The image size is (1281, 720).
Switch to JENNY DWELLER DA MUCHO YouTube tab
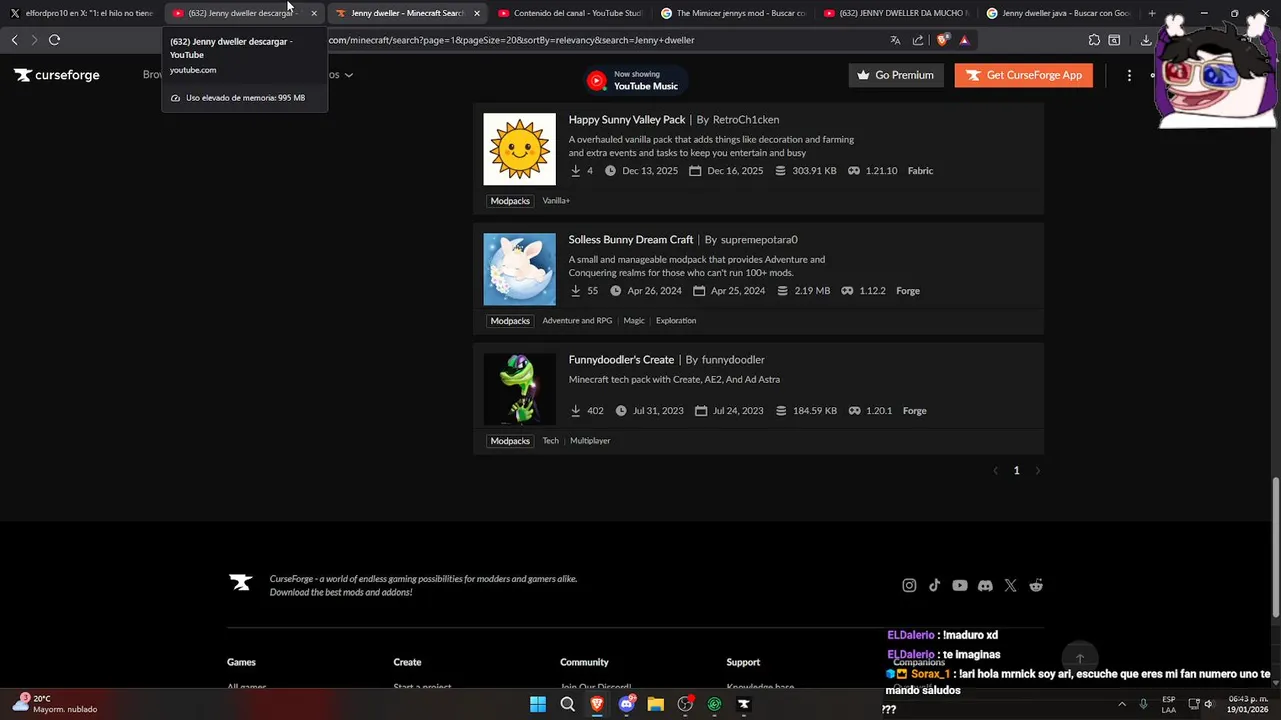(896, 13)
